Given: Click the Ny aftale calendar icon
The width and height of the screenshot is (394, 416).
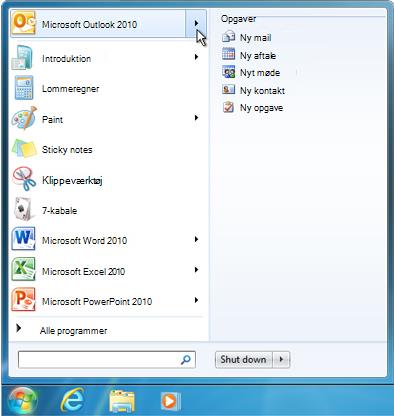Looking at the screenshot, I should [228, 54].
